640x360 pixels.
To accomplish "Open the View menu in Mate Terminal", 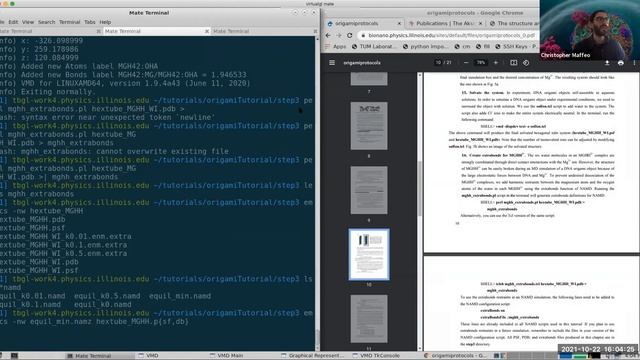I will [x=28, y=22].
